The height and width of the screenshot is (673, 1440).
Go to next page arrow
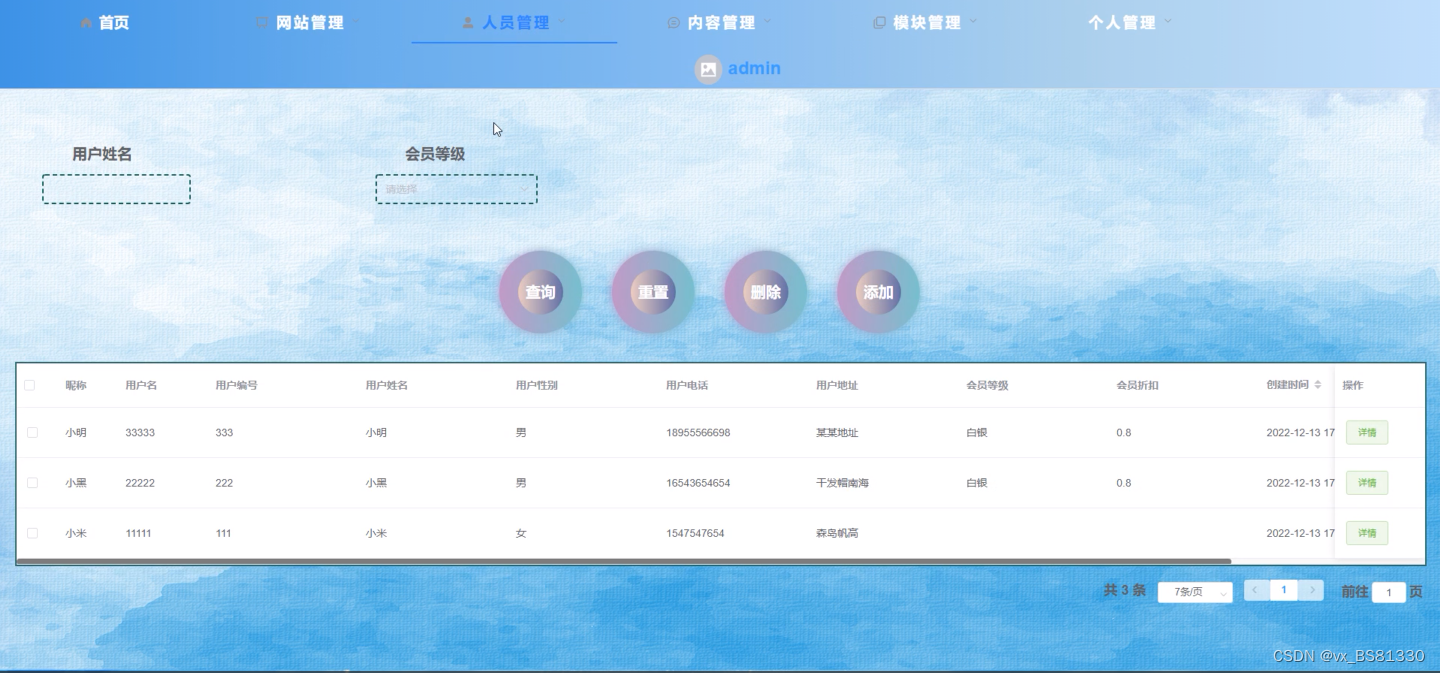[x=1312, y=590]
